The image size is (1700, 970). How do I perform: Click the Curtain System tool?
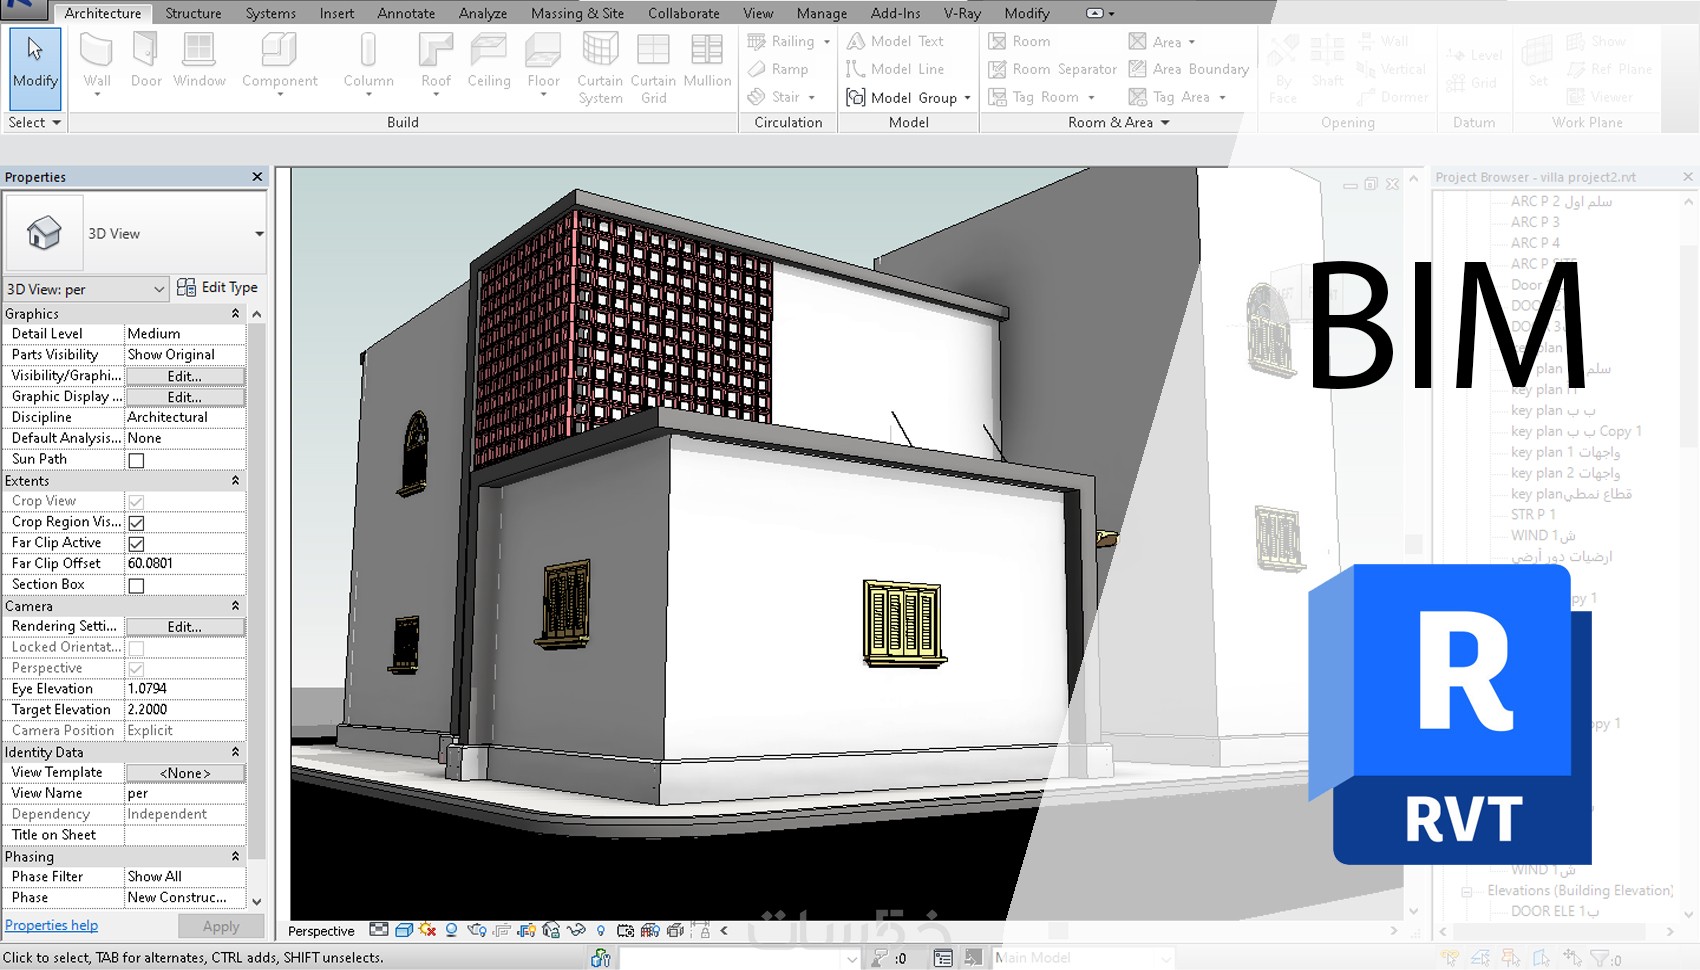click(x=600, y=68)
